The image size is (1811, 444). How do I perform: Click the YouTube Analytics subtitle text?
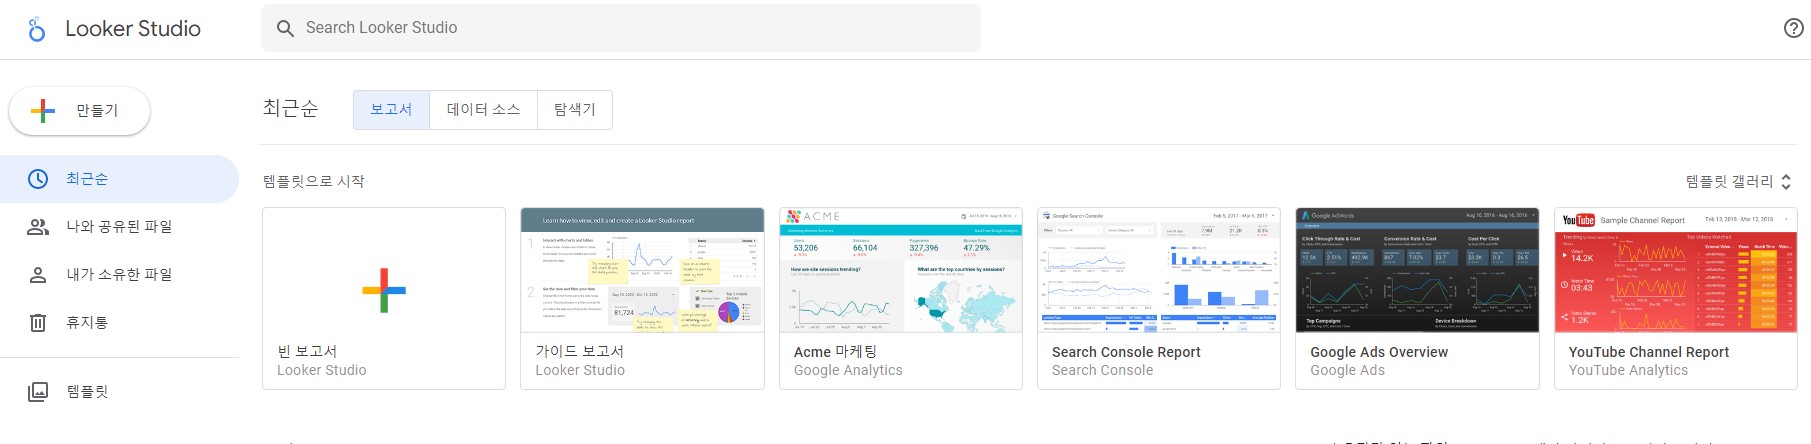(x=1628, y=371)
